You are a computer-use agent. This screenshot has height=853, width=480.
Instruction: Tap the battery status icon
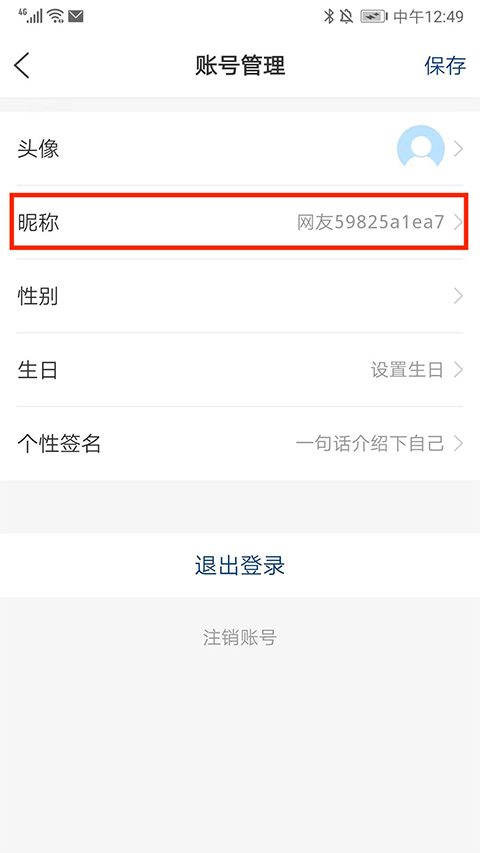[x=374, y=17]
